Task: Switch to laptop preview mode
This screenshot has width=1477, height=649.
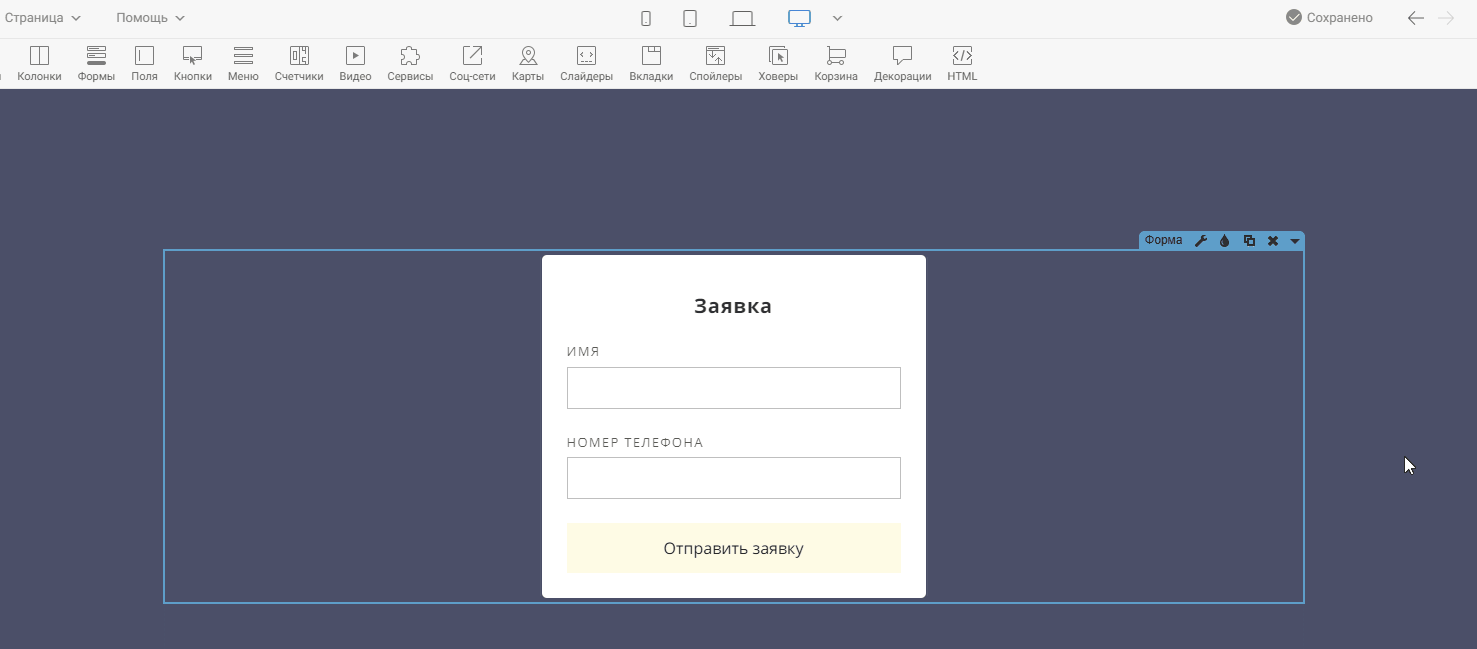Action: point(742,18)
